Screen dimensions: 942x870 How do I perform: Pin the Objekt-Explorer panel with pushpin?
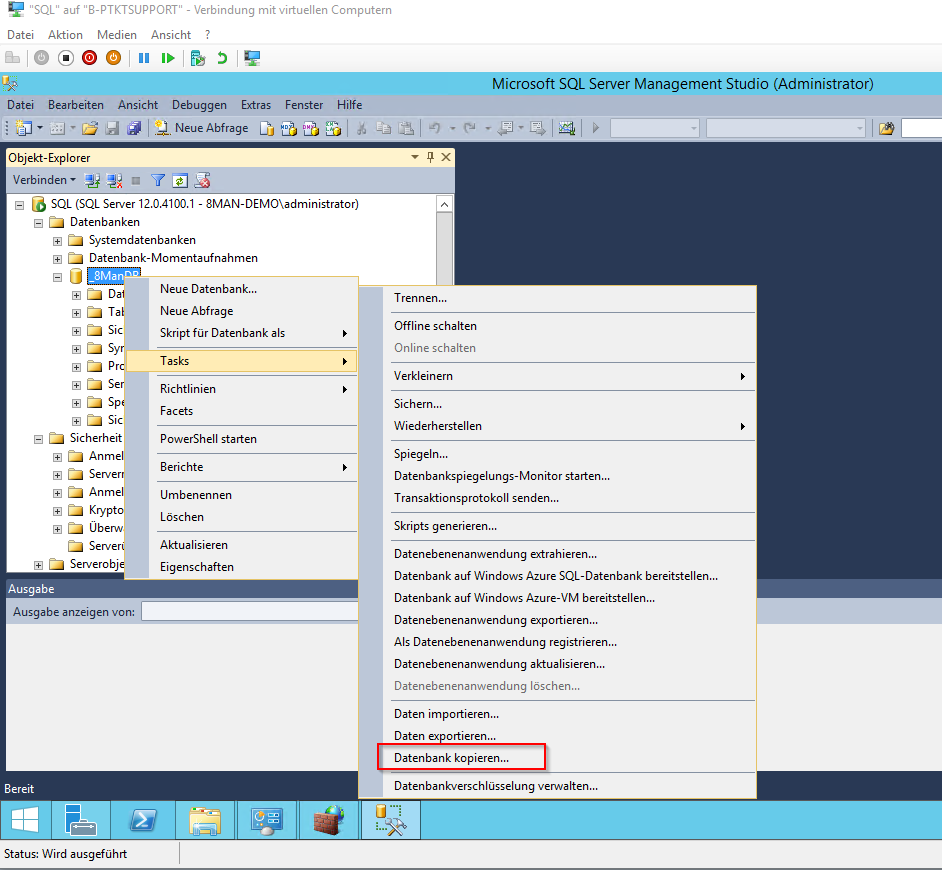pos(431,158)
